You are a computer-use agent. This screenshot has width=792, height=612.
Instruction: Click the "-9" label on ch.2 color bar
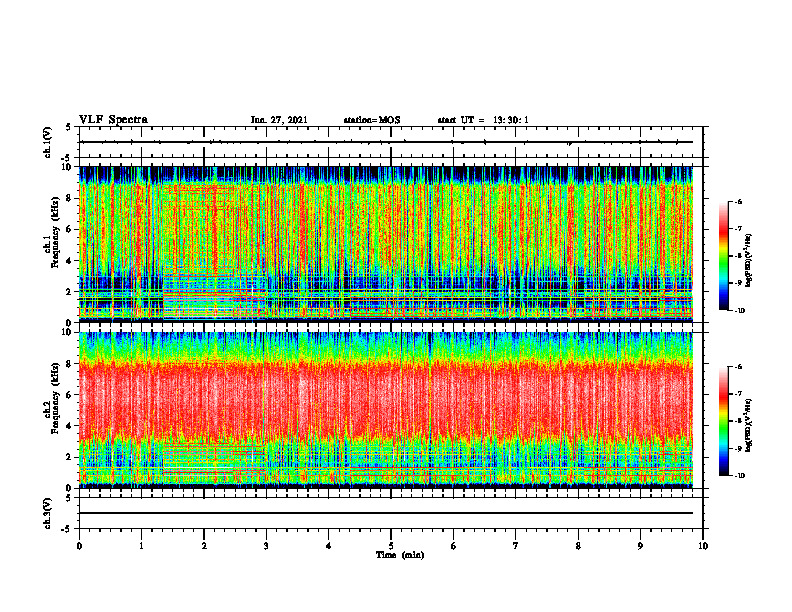coord(738,448)
